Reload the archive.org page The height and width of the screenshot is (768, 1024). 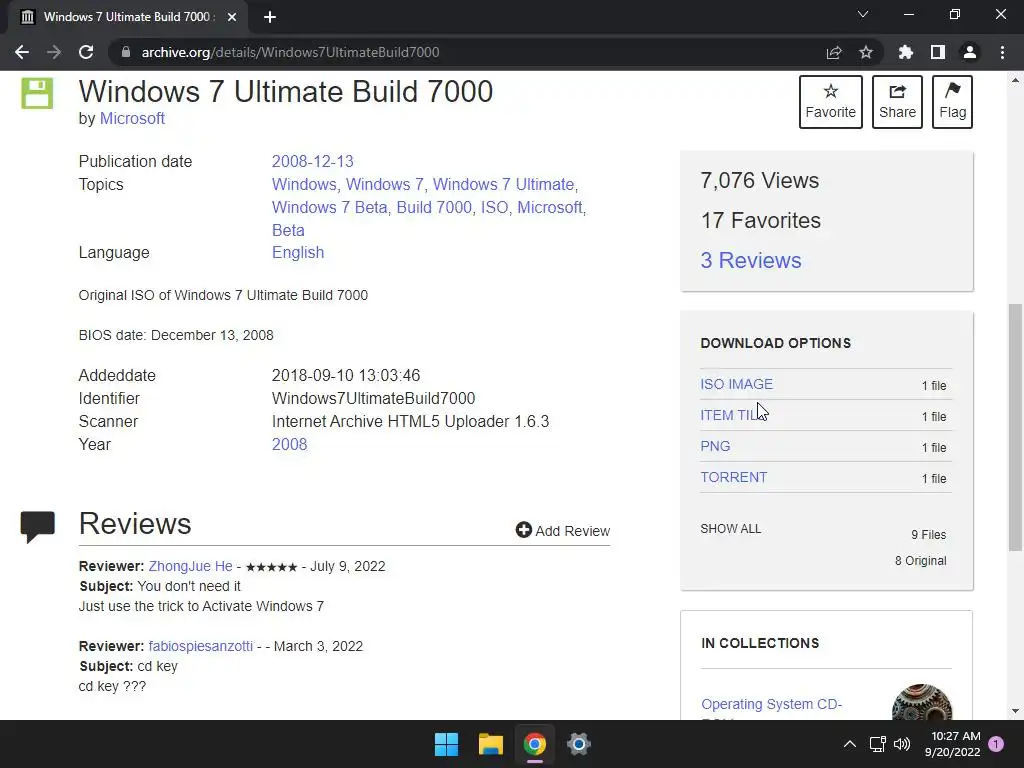(x=86, y=52)
